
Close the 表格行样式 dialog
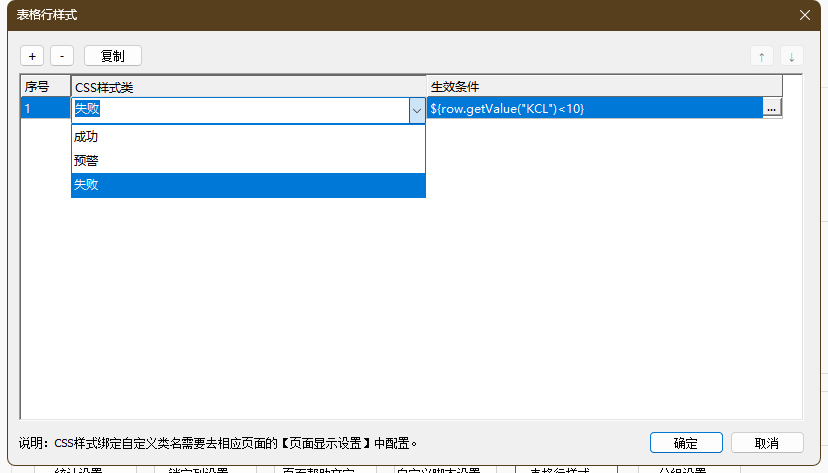tap(805, 15)
